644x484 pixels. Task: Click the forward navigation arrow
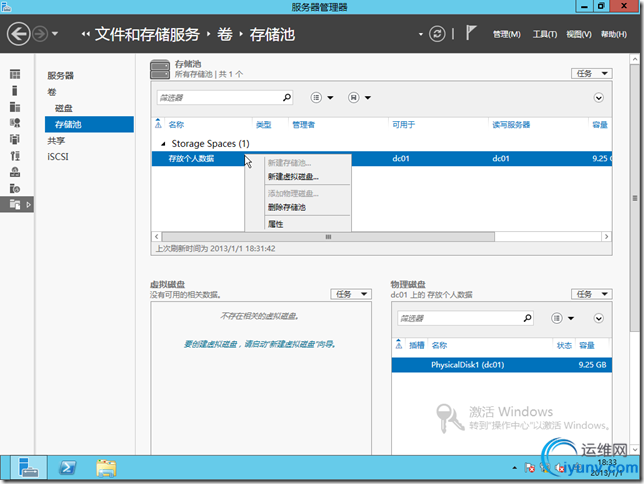(40, 34)
